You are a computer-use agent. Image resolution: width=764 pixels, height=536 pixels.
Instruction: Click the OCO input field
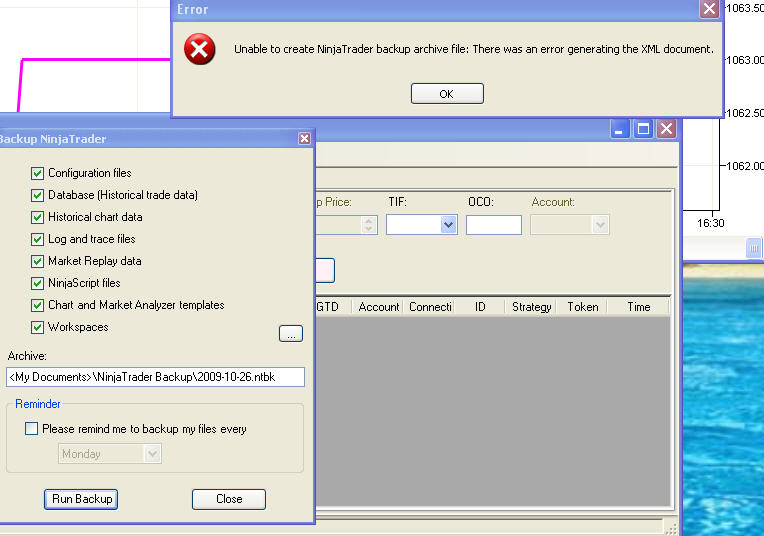494,225
